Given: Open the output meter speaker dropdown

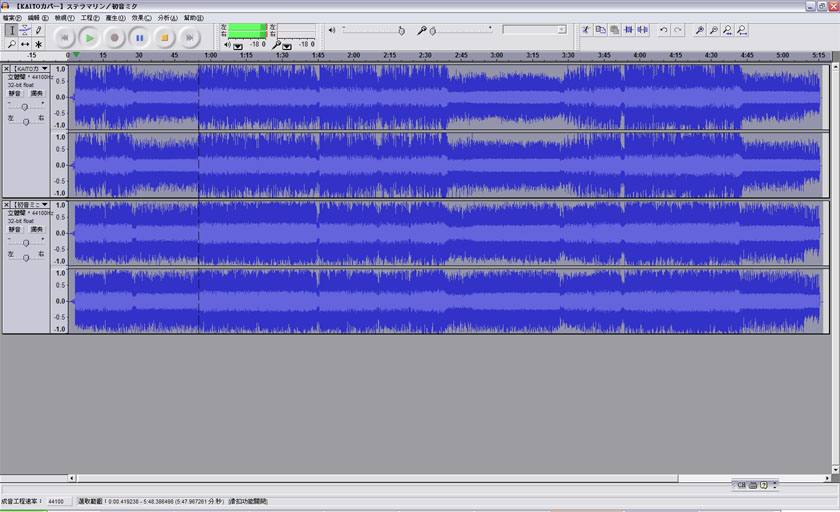Looking at the screenshot, I should point(238,47).
